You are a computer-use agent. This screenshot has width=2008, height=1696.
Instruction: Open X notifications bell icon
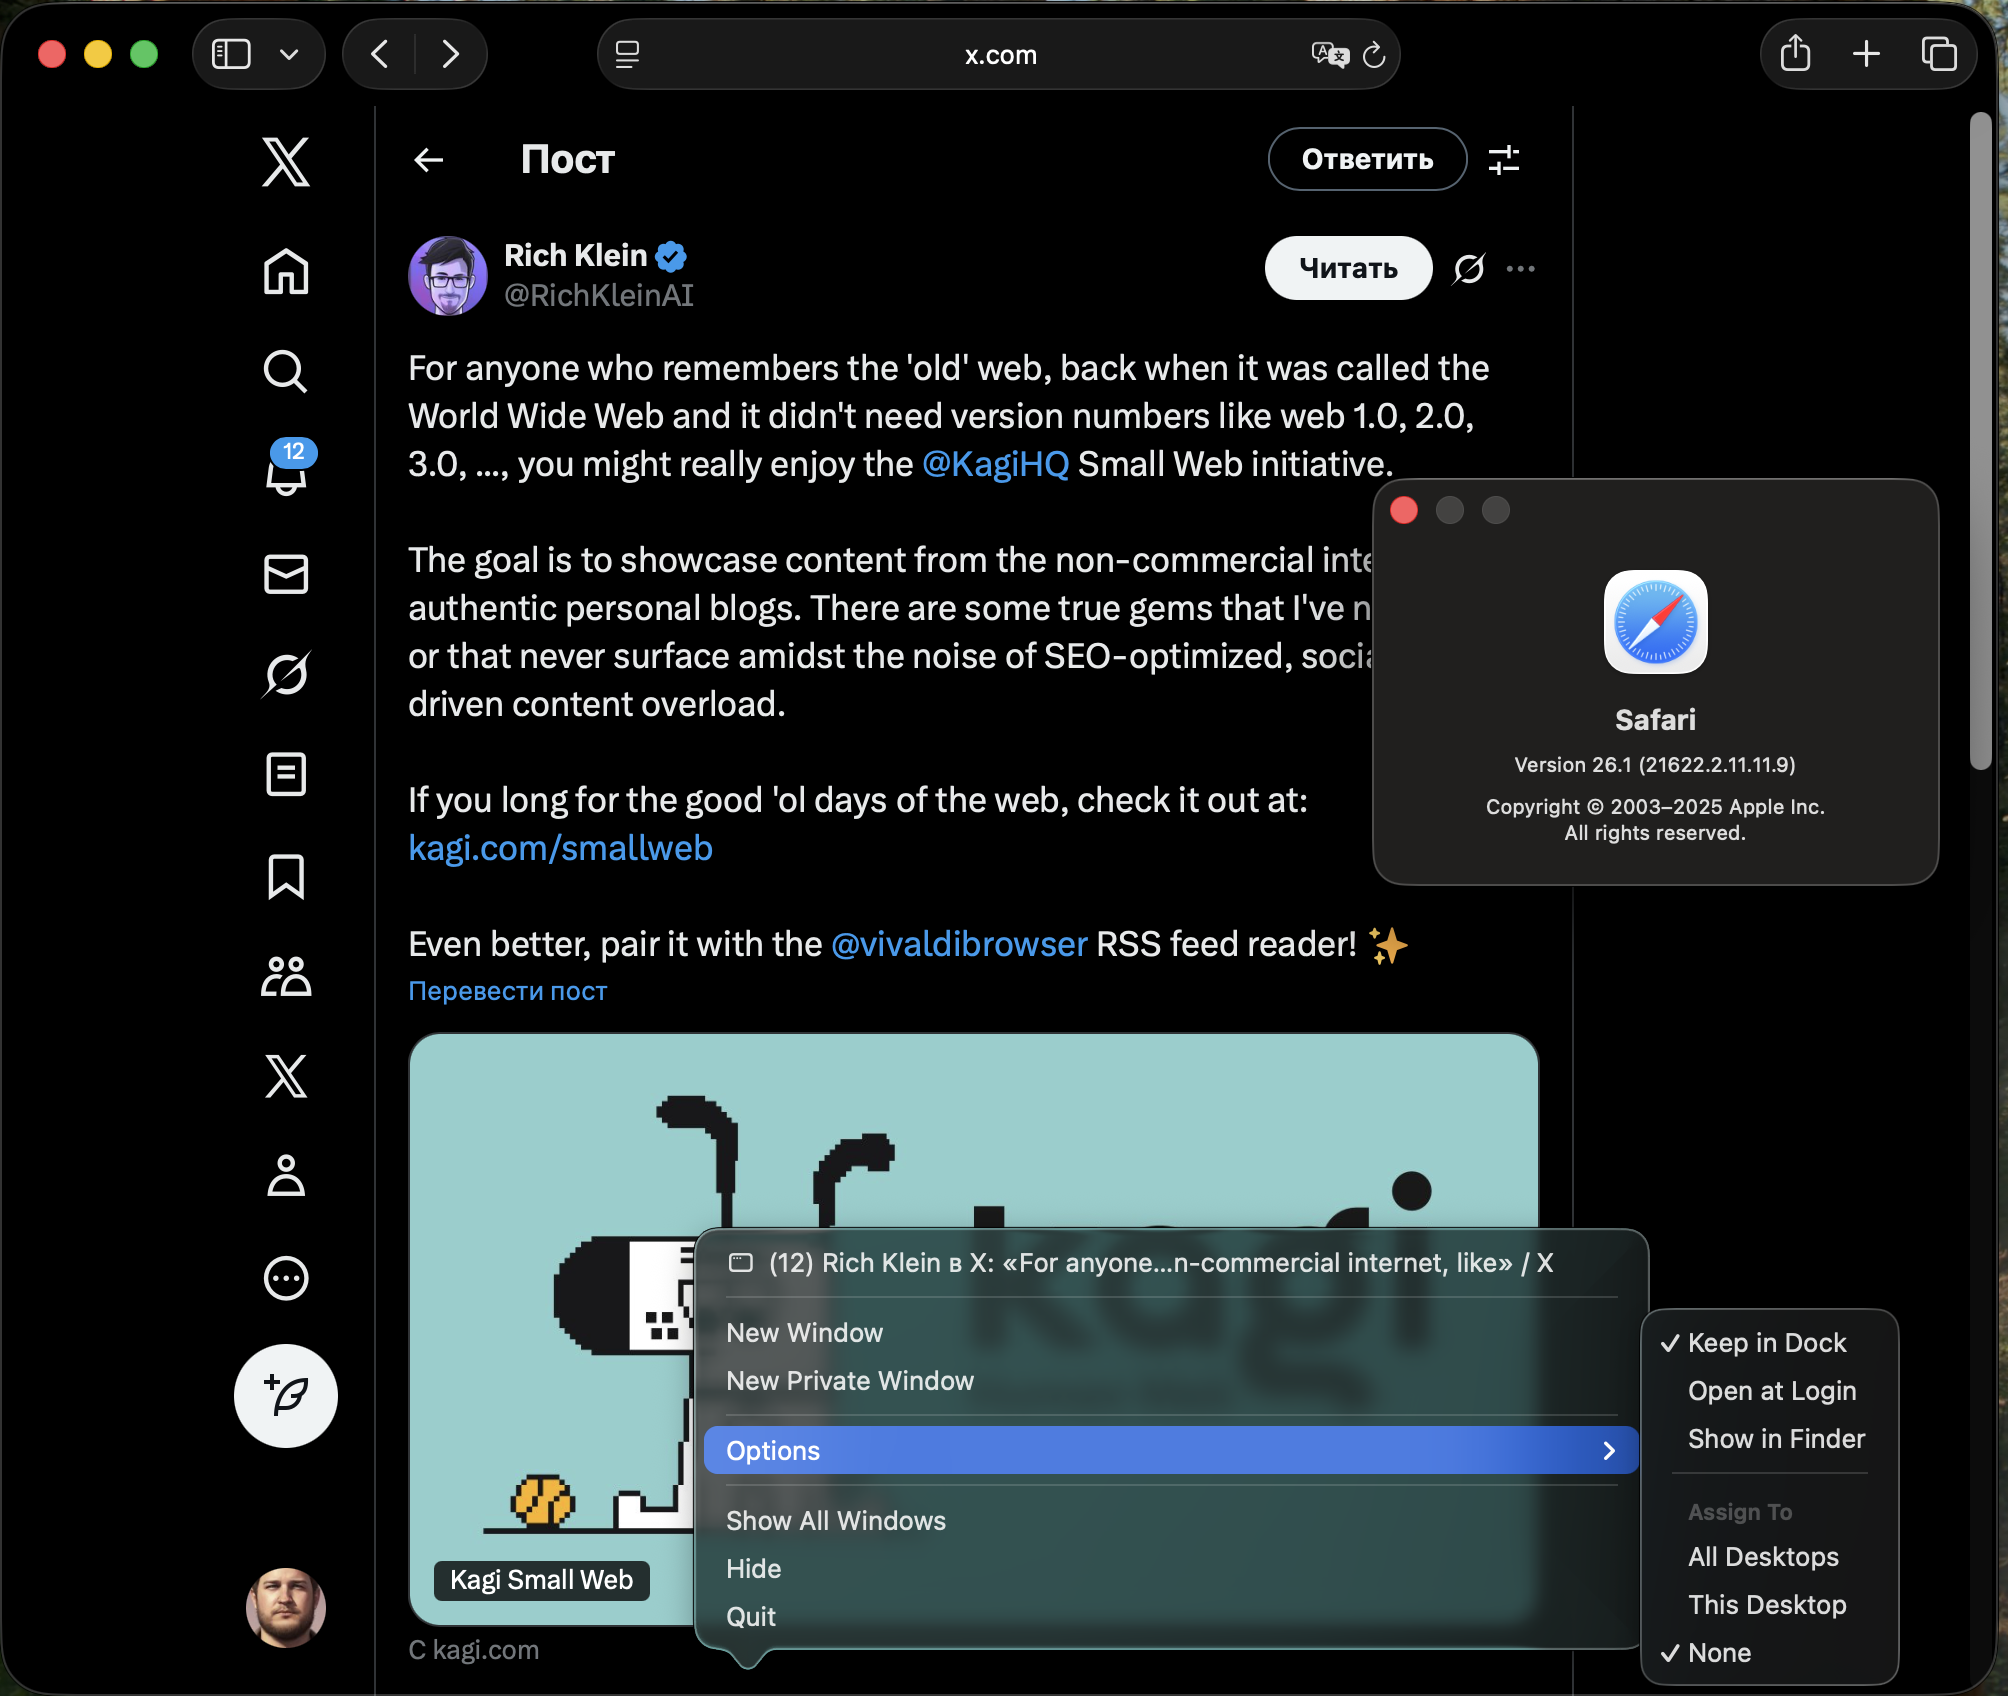click(286, 472)
